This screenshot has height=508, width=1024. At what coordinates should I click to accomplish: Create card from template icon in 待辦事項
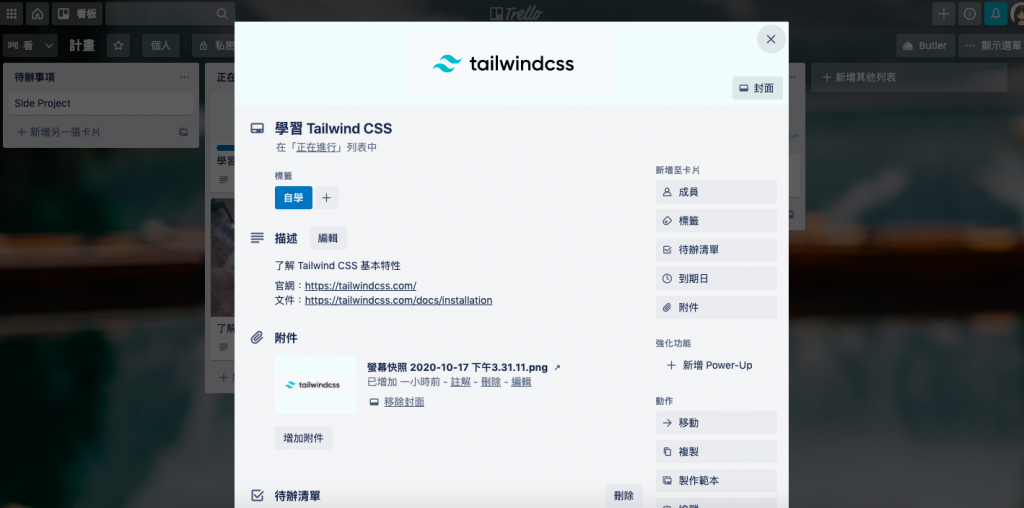click(184, 132)
